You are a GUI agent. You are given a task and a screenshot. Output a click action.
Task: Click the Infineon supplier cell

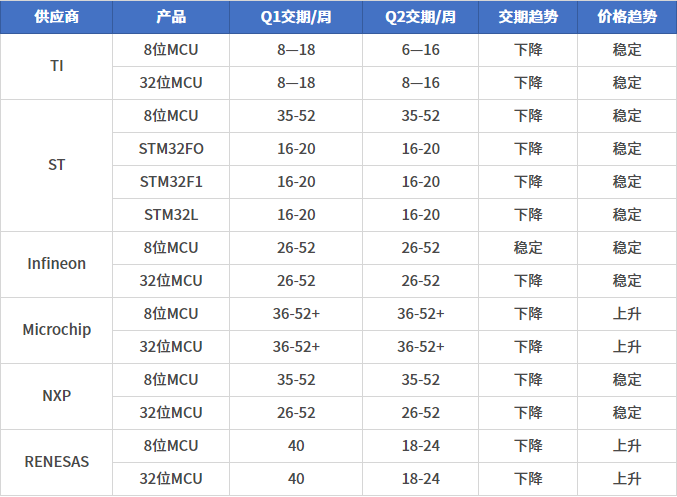click(x=57, y=264)
